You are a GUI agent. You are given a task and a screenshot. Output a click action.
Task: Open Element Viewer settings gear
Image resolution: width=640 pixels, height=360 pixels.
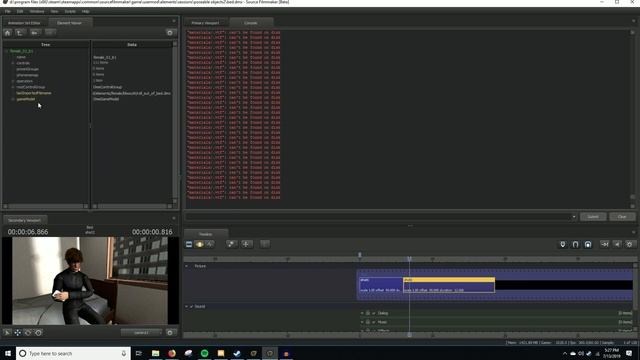[170, 33]
